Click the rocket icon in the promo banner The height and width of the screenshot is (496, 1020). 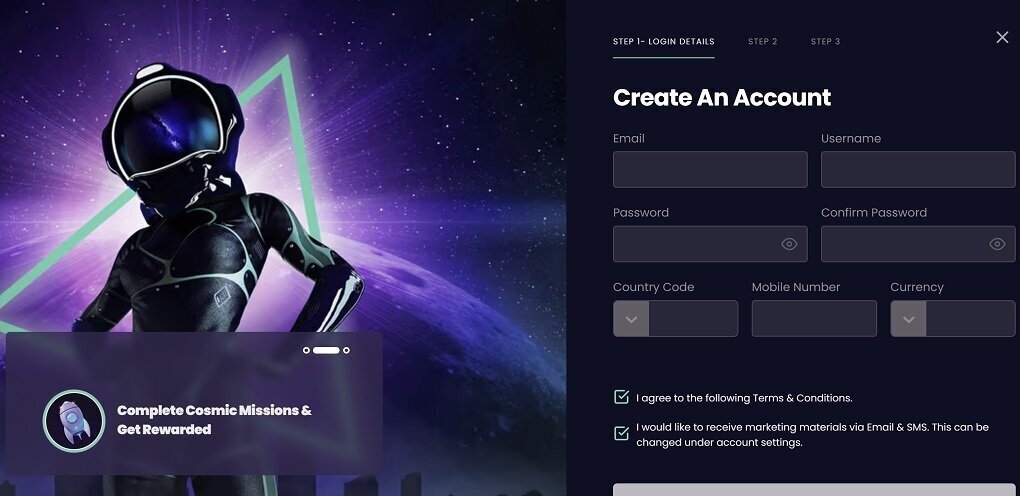74,420
